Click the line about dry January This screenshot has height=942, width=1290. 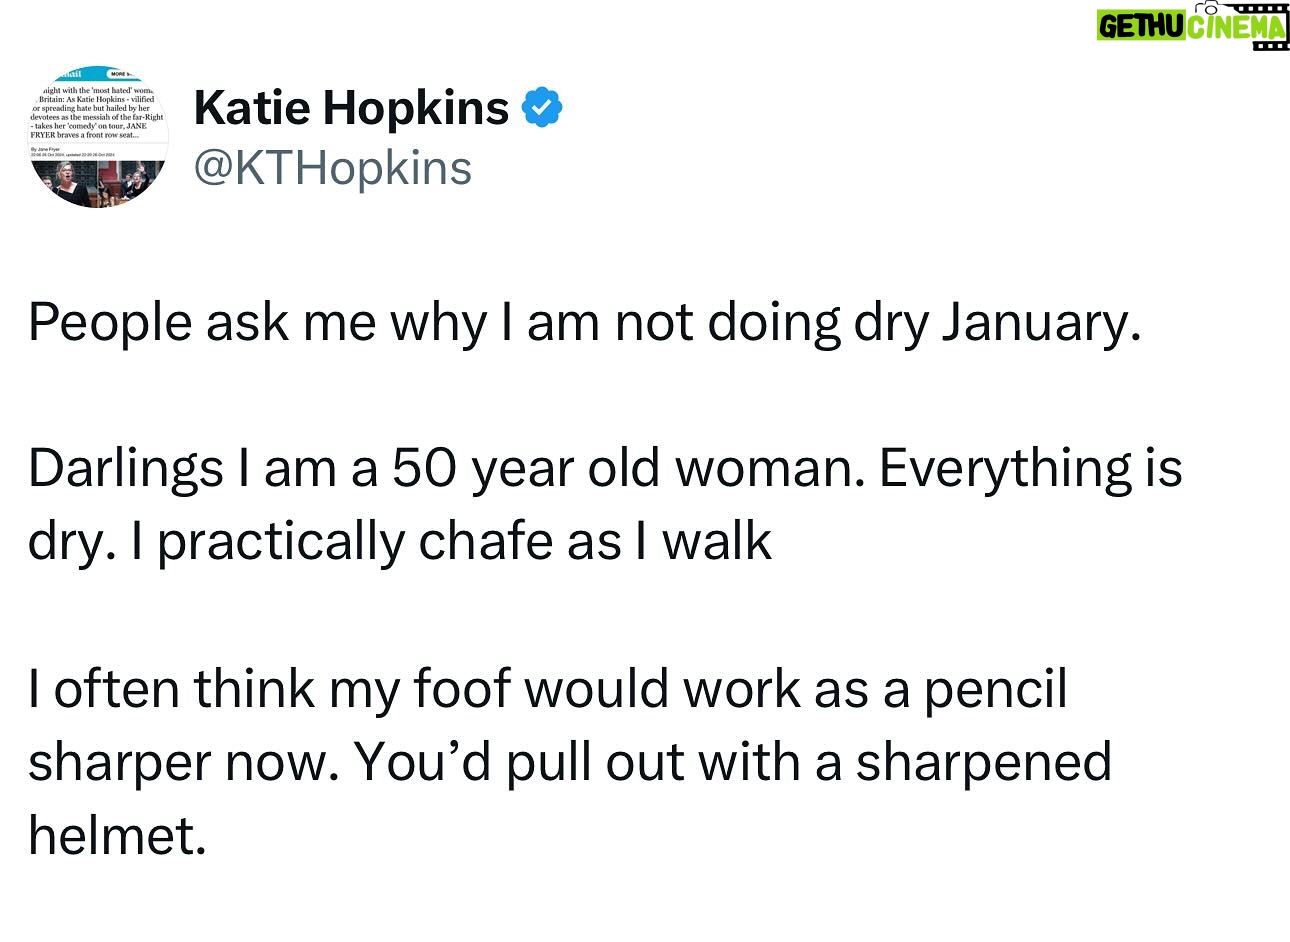585,324
